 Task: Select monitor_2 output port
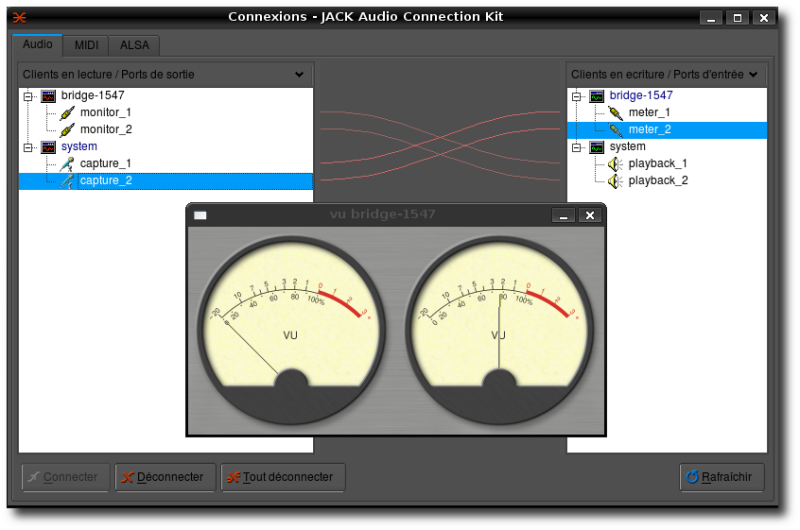(x=106, y=130)
